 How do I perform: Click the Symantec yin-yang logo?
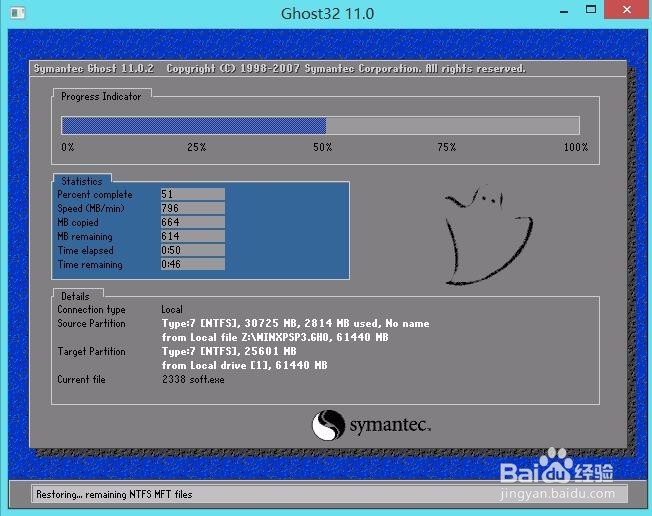pyautogui.click(x=328, y=425)
